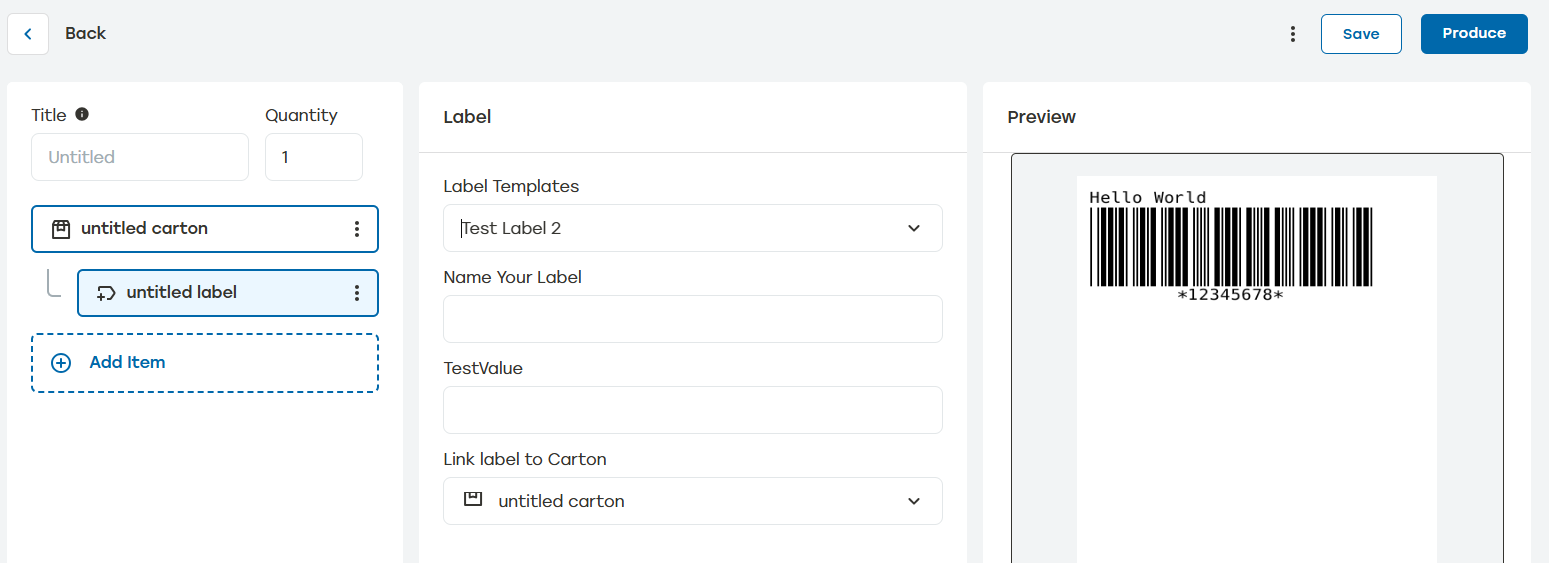Click the Quantity field label
This screenshot has height=563, width=1549.
click(301, 115)
